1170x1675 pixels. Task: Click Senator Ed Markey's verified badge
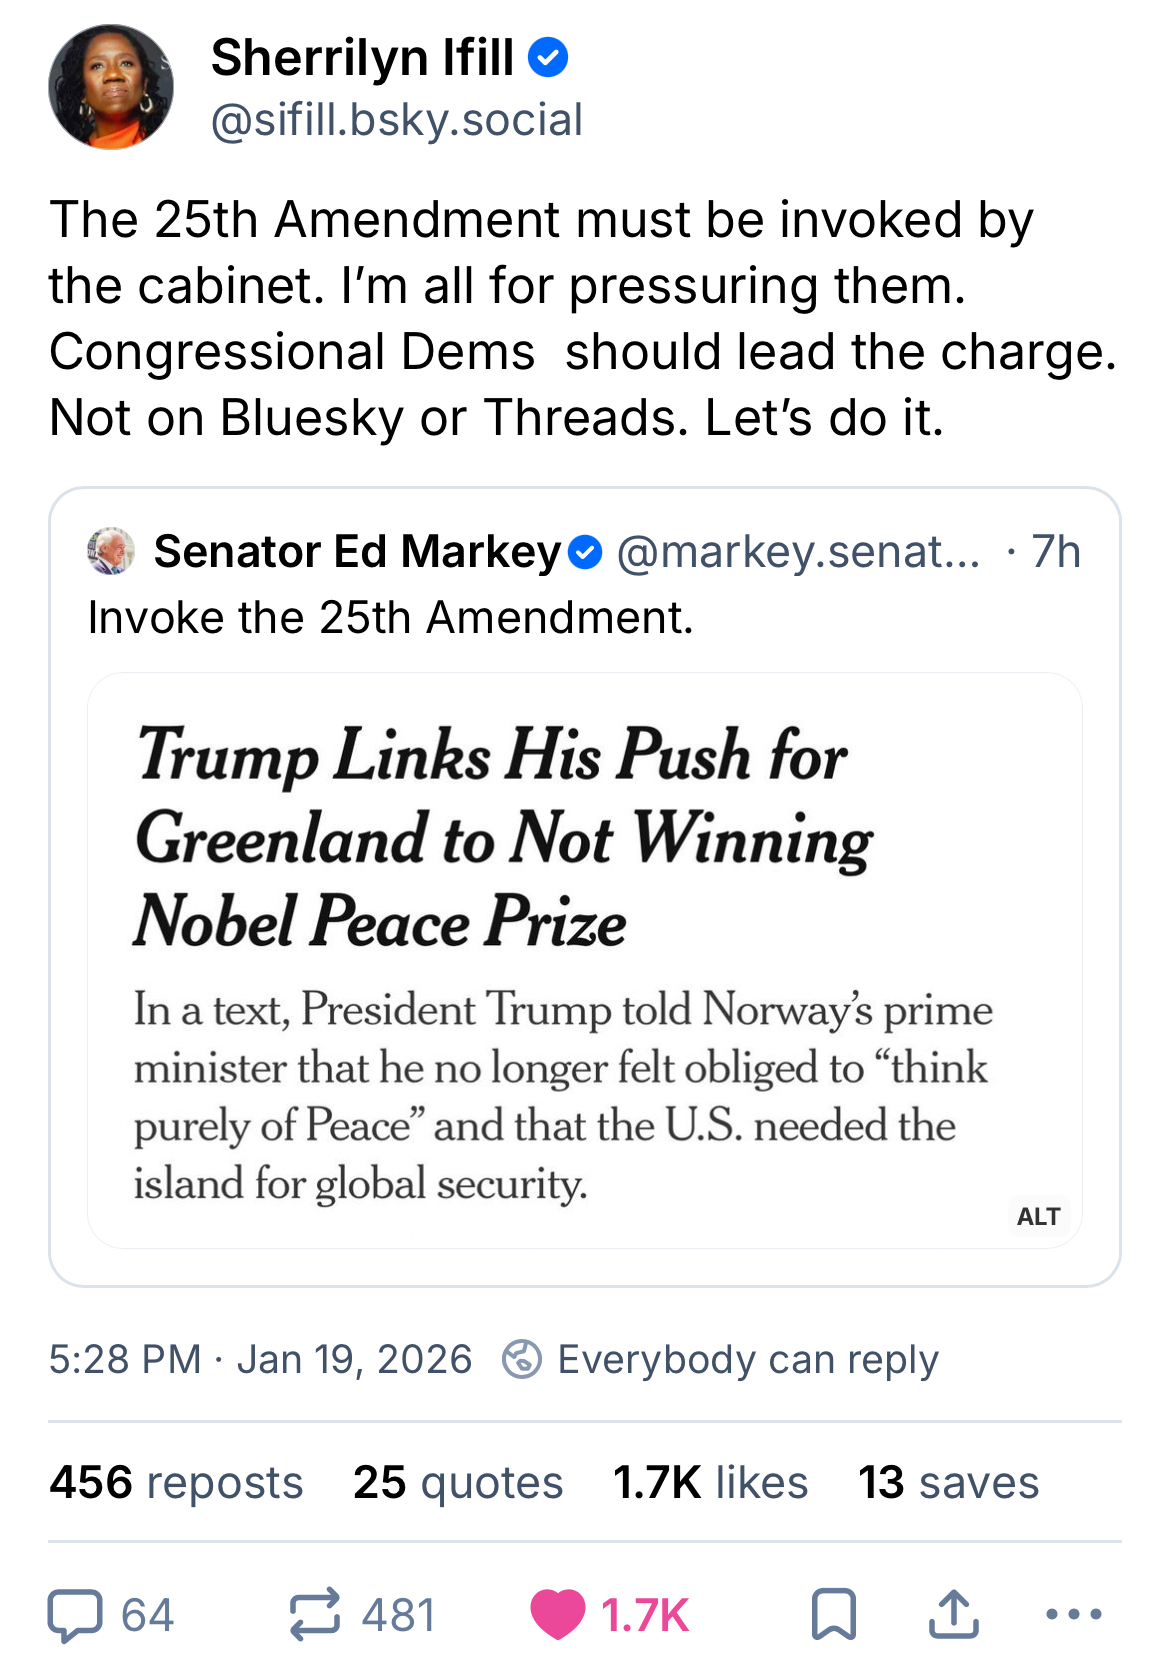(x=585, y=552)
